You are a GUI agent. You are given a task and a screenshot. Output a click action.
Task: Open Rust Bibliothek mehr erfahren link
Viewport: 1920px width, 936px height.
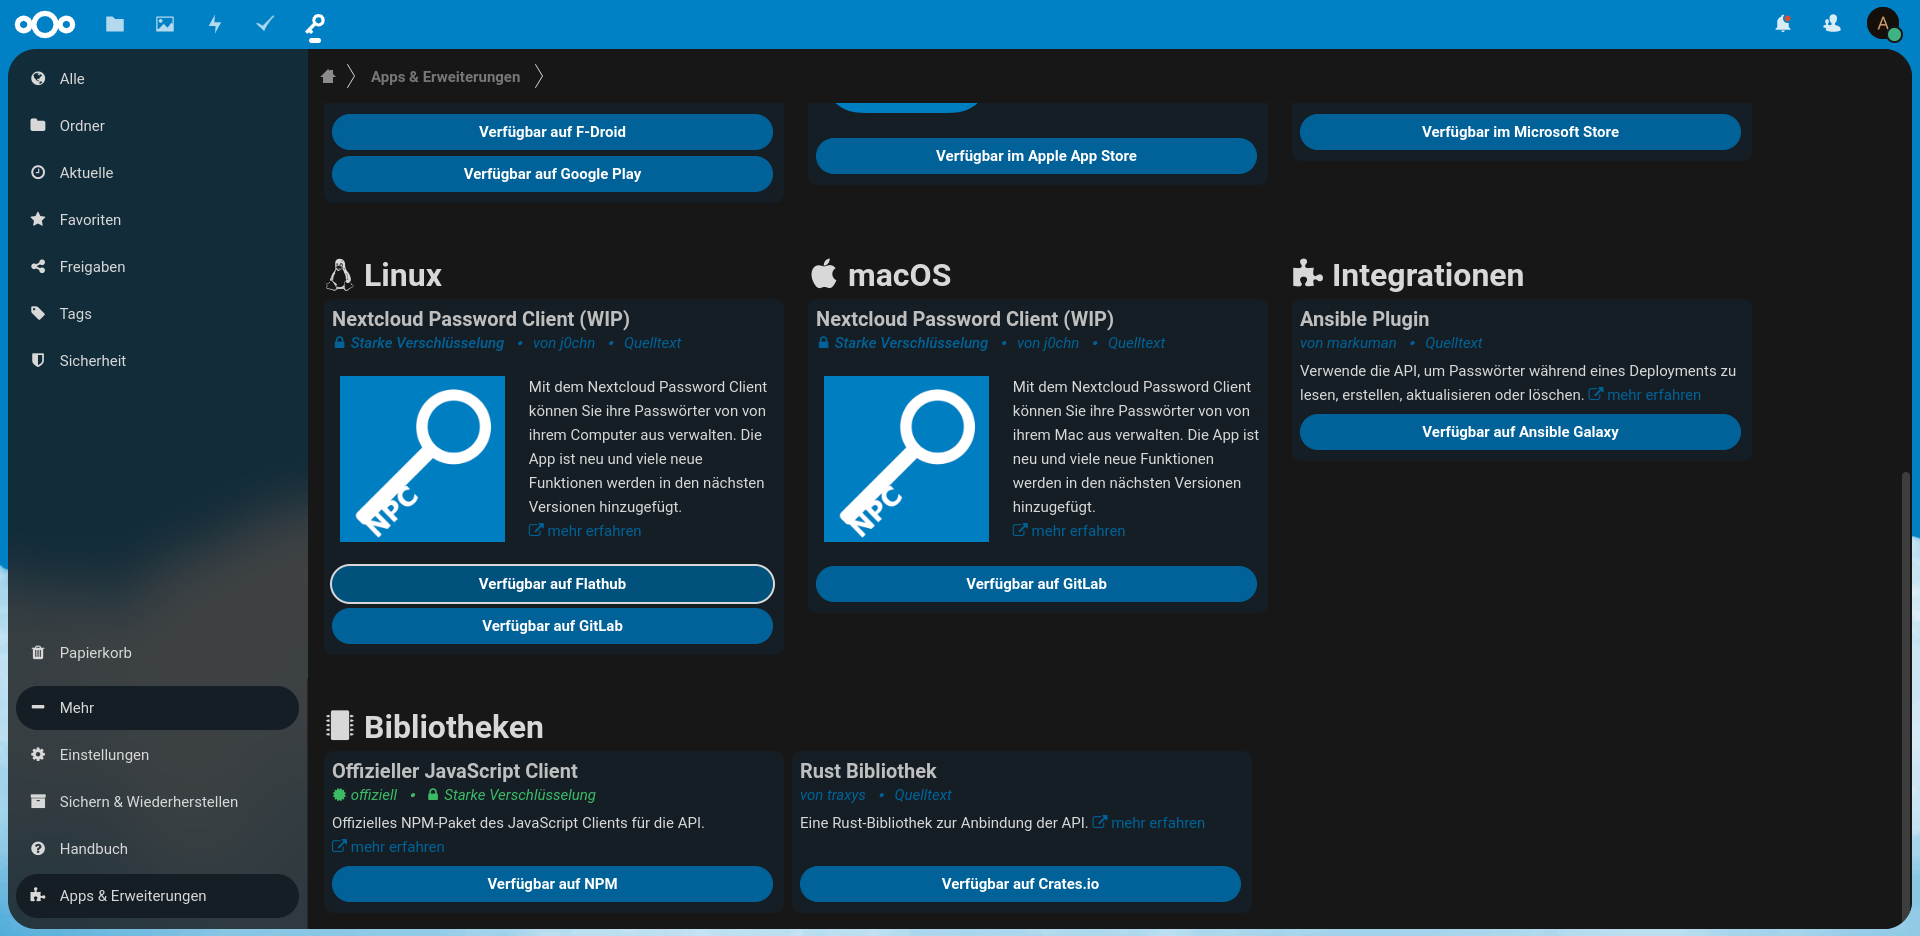coord(1148,823)
